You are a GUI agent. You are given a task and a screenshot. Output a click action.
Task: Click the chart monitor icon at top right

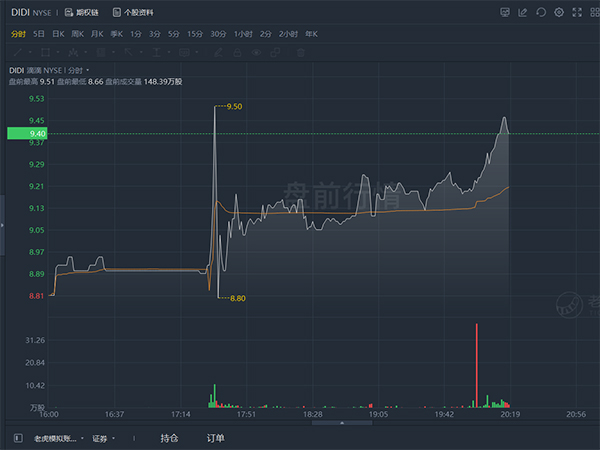click(x=505, y=12)
